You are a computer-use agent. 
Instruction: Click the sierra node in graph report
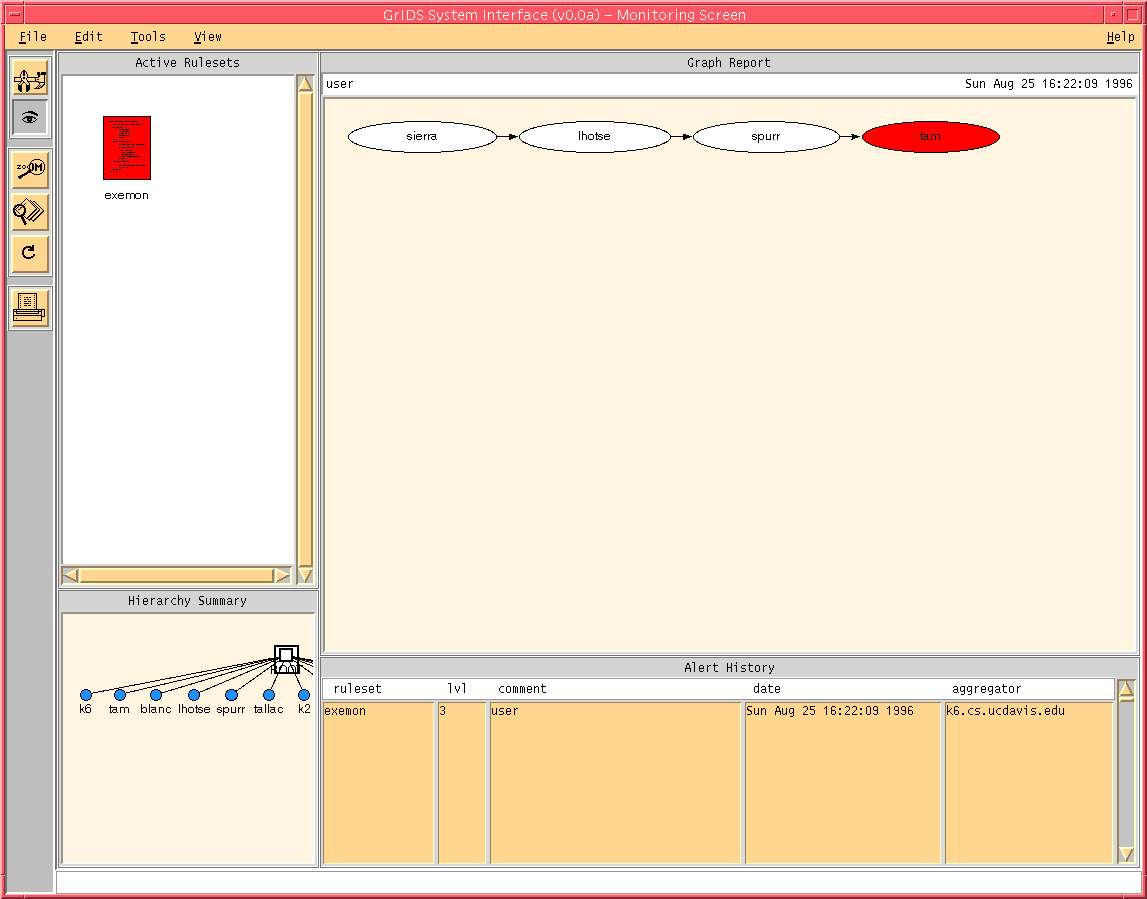[x=422, y=137]
